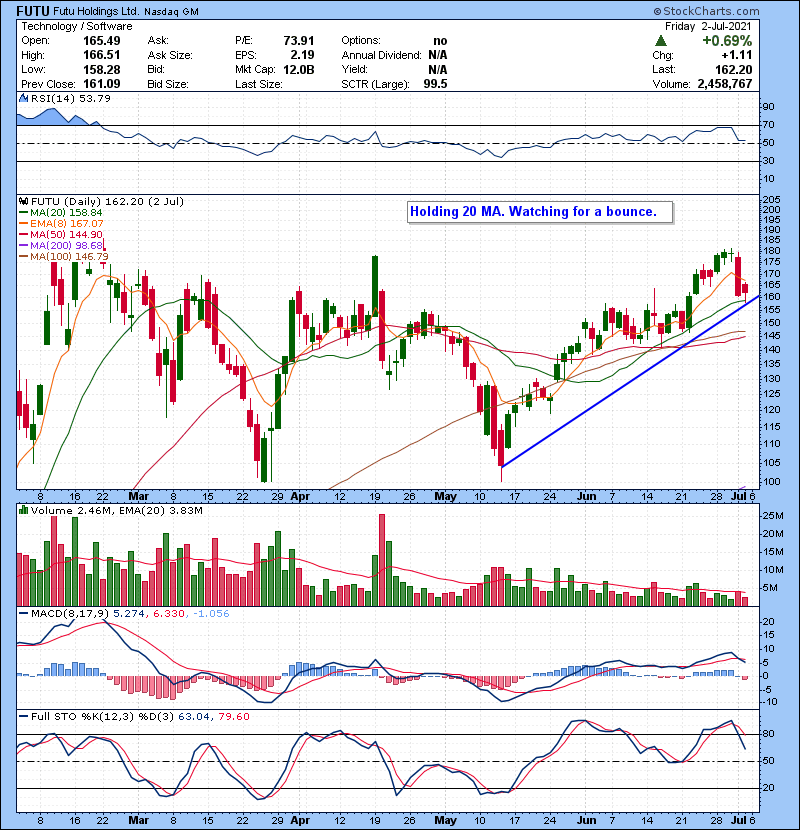The image size is (800, 830).
Task: Click the Open price 165.49
Action: tap(102, 41)
